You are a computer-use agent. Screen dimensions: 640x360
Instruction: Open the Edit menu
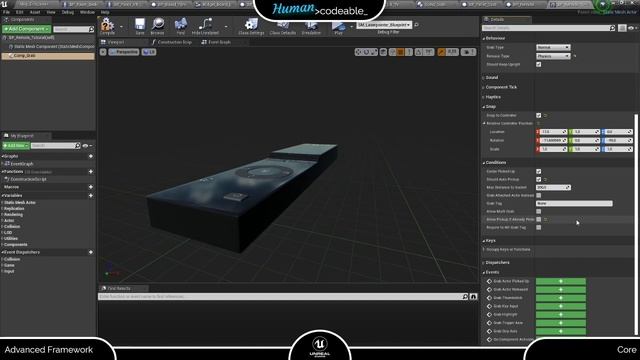(x=19, y=12)
